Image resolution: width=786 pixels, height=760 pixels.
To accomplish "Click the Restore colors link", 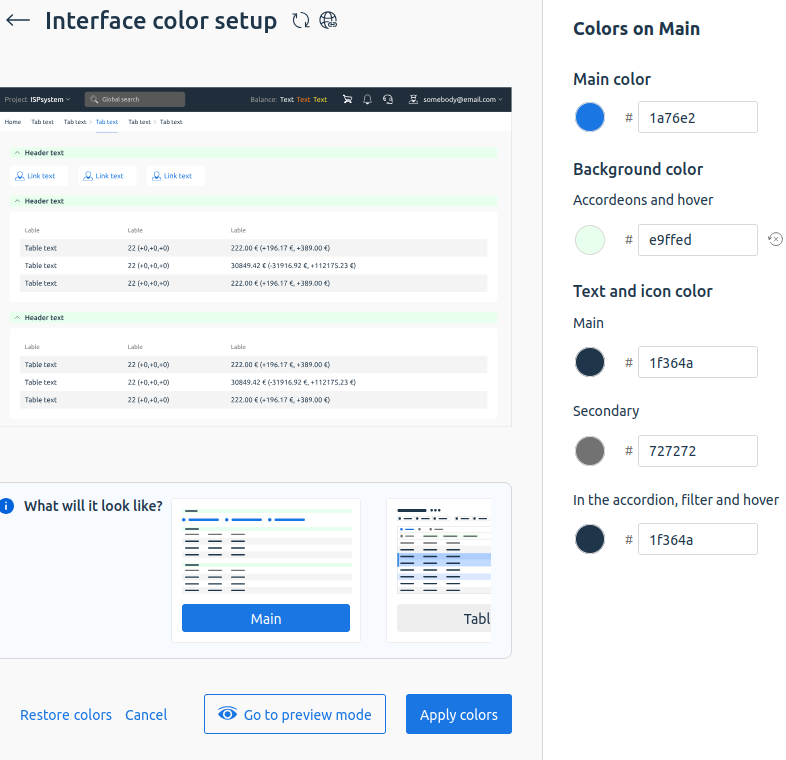I will 66,715.
